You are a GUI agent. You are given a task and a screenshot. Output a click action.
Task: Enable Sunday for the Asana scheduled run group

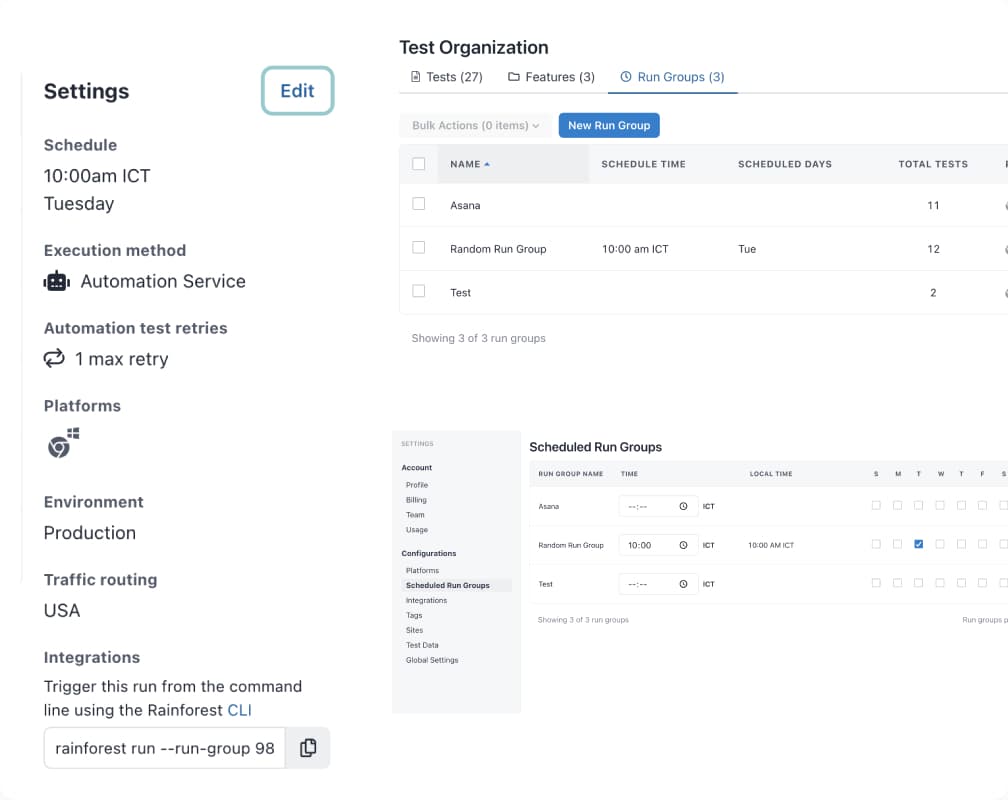point(876,505)
